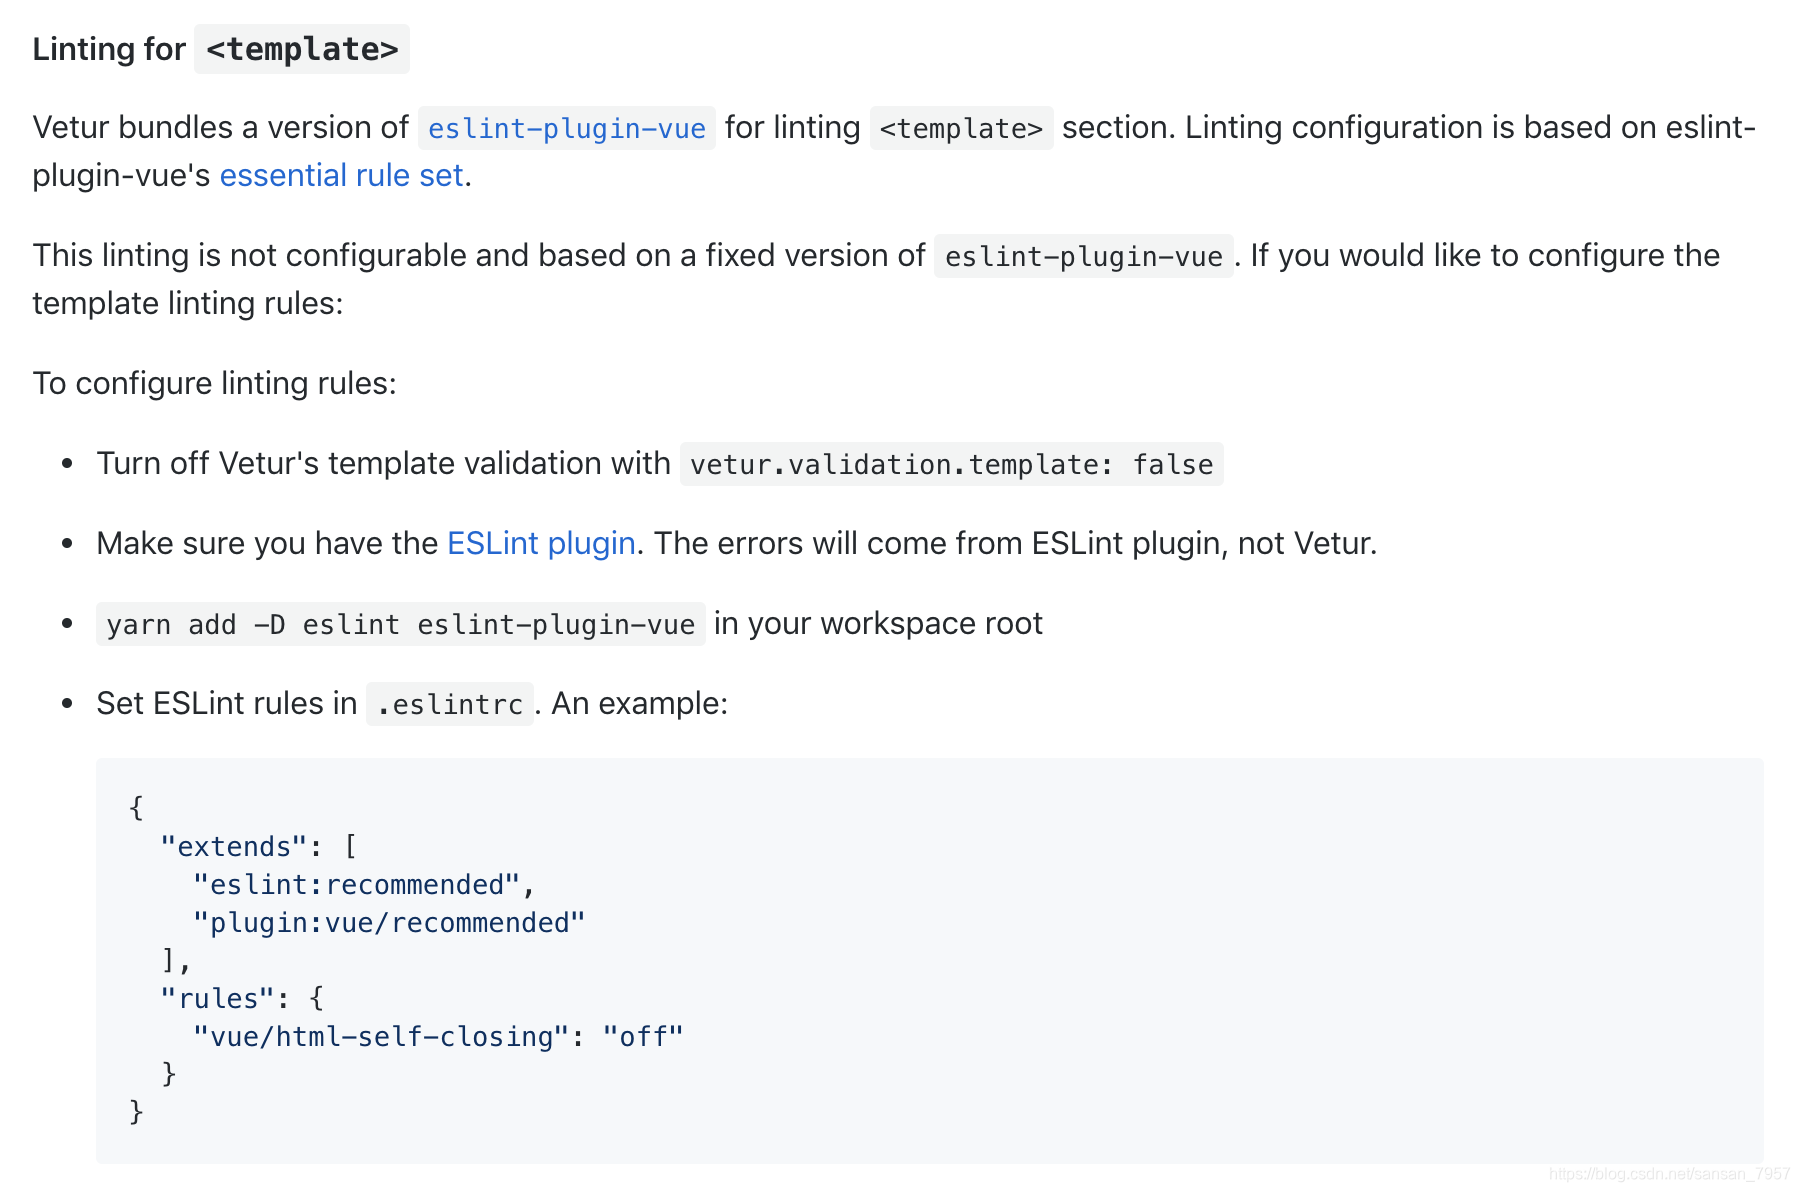Follow the essential rule set link

click(341, 176)
